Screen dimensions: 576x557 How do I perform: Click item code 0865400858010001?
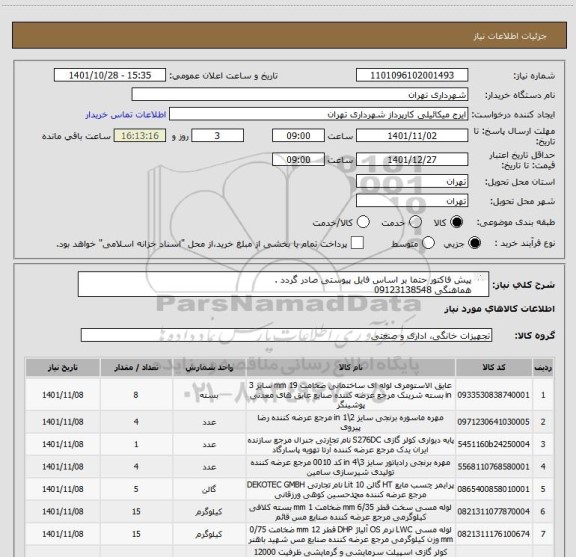(x=493, y=489)
